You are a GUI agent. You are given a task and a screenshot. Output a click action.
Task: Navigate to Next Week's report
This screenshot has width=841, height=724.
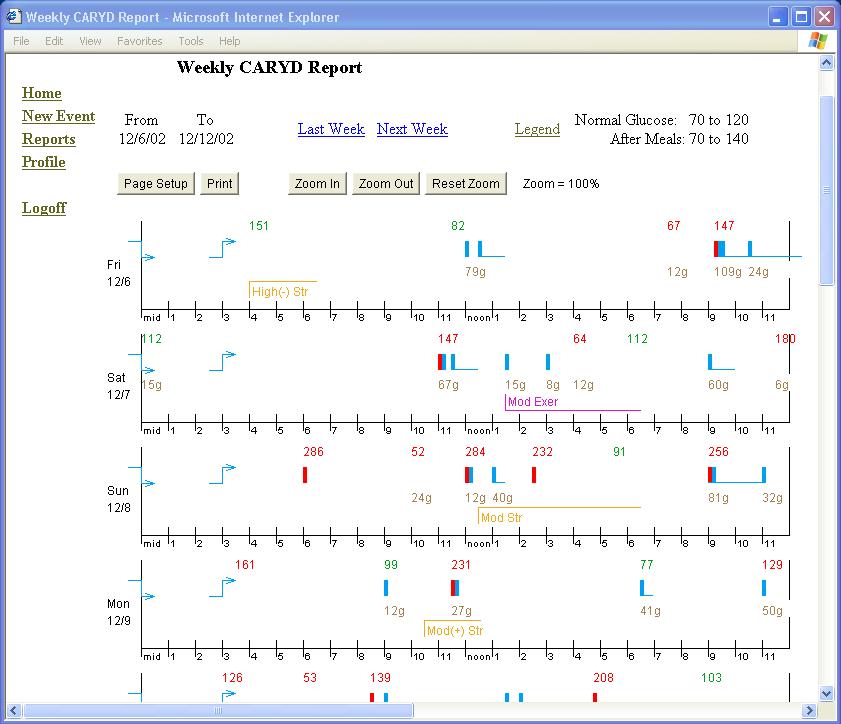pos(412,129)
